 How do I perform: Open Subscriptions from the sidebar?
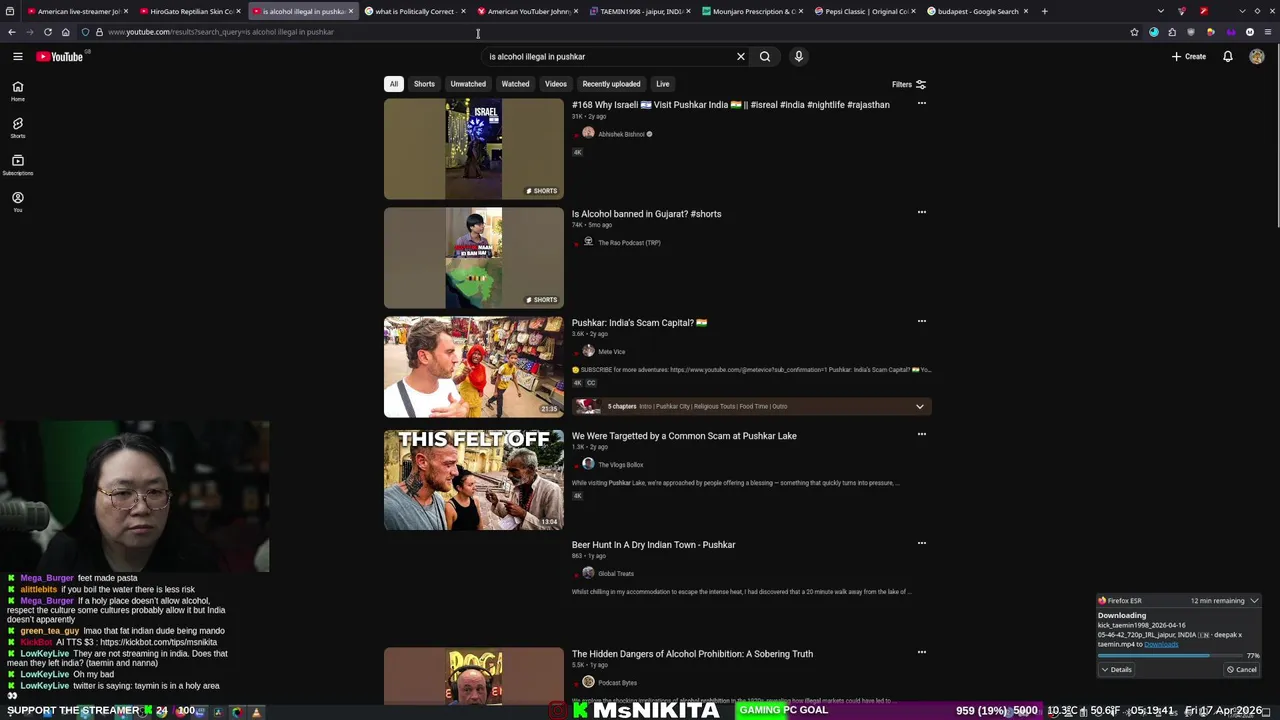coord(17,165)
